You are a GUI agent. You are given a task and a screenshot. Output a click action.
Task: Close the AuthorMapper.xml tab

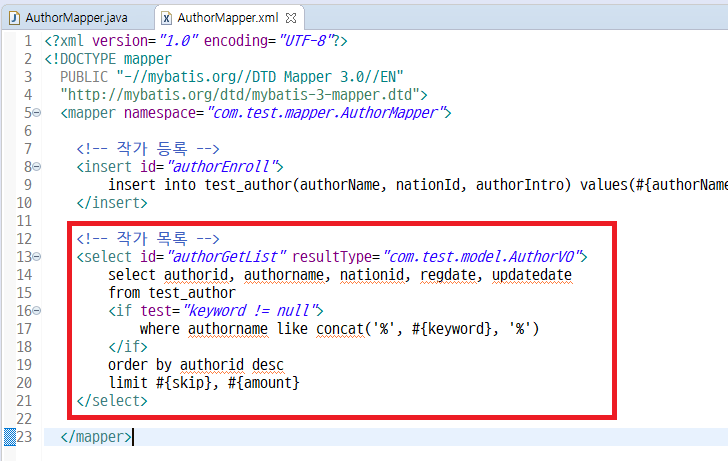click(291, 18)
